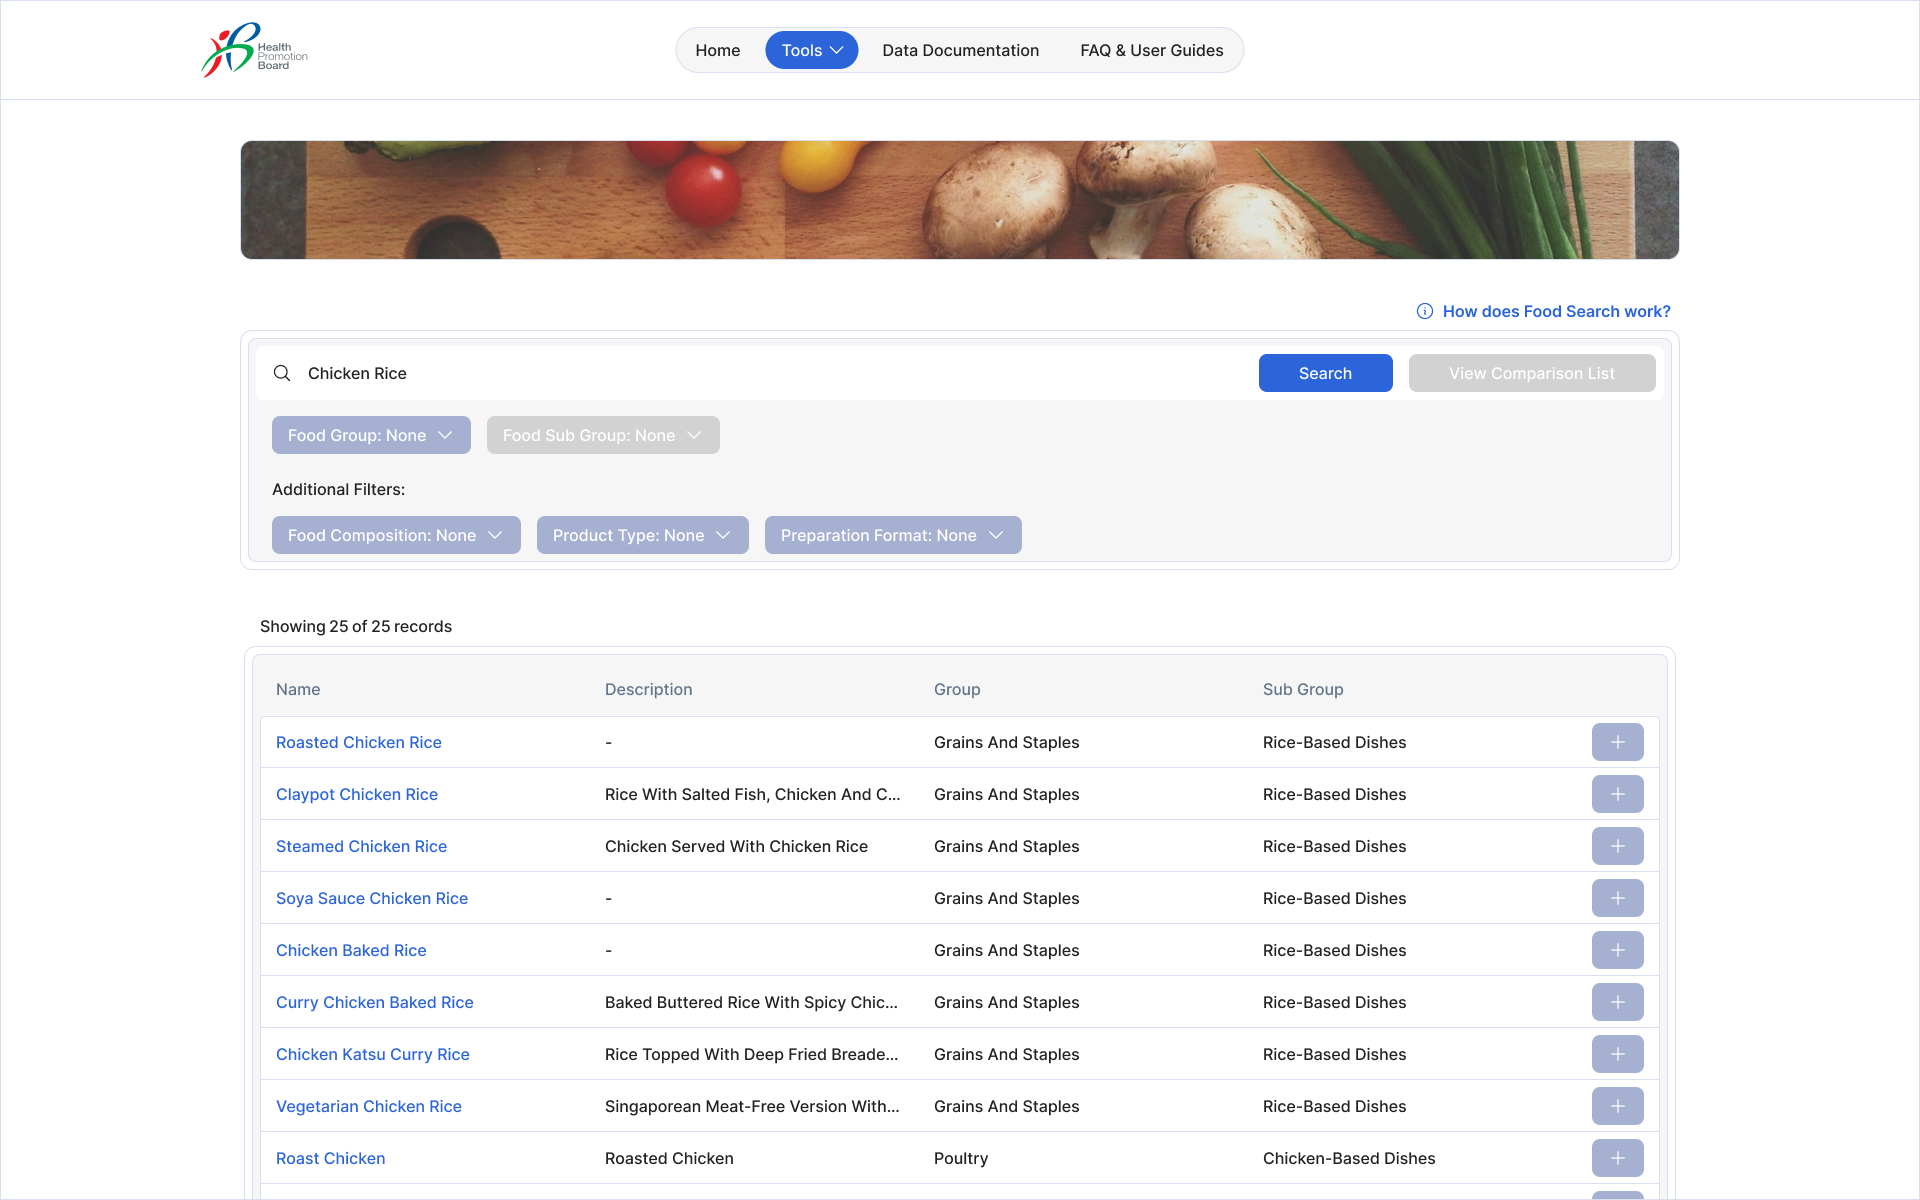Screen dimensions: 1920x1200
Task: Open the Steamed Chicken Rice record
Action: pyautogui.click(x=361, y=846)
